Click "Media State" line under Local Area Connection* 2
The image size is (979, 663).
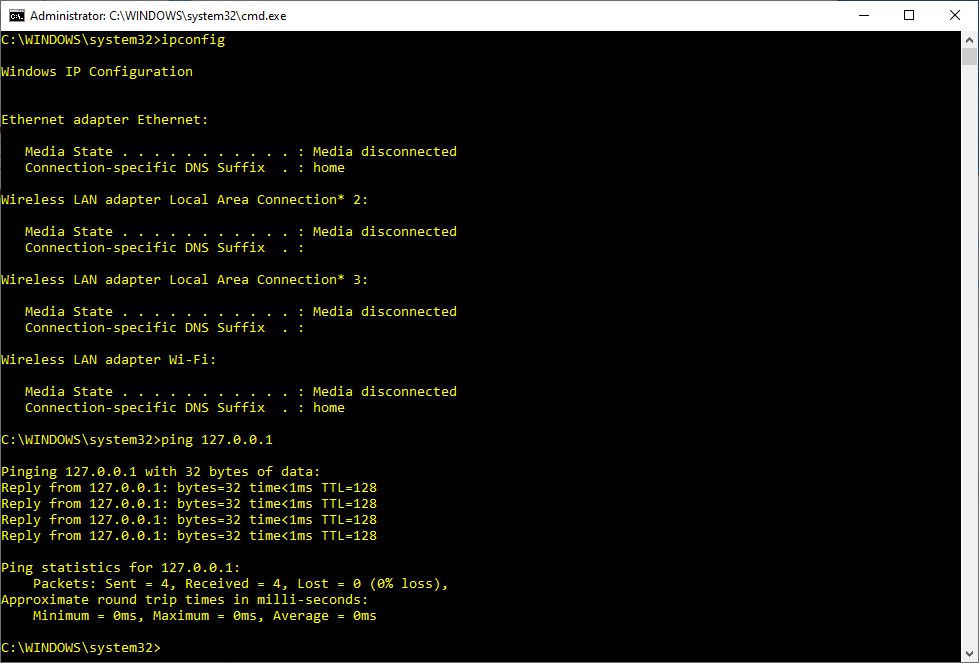(x=240, y=232)
